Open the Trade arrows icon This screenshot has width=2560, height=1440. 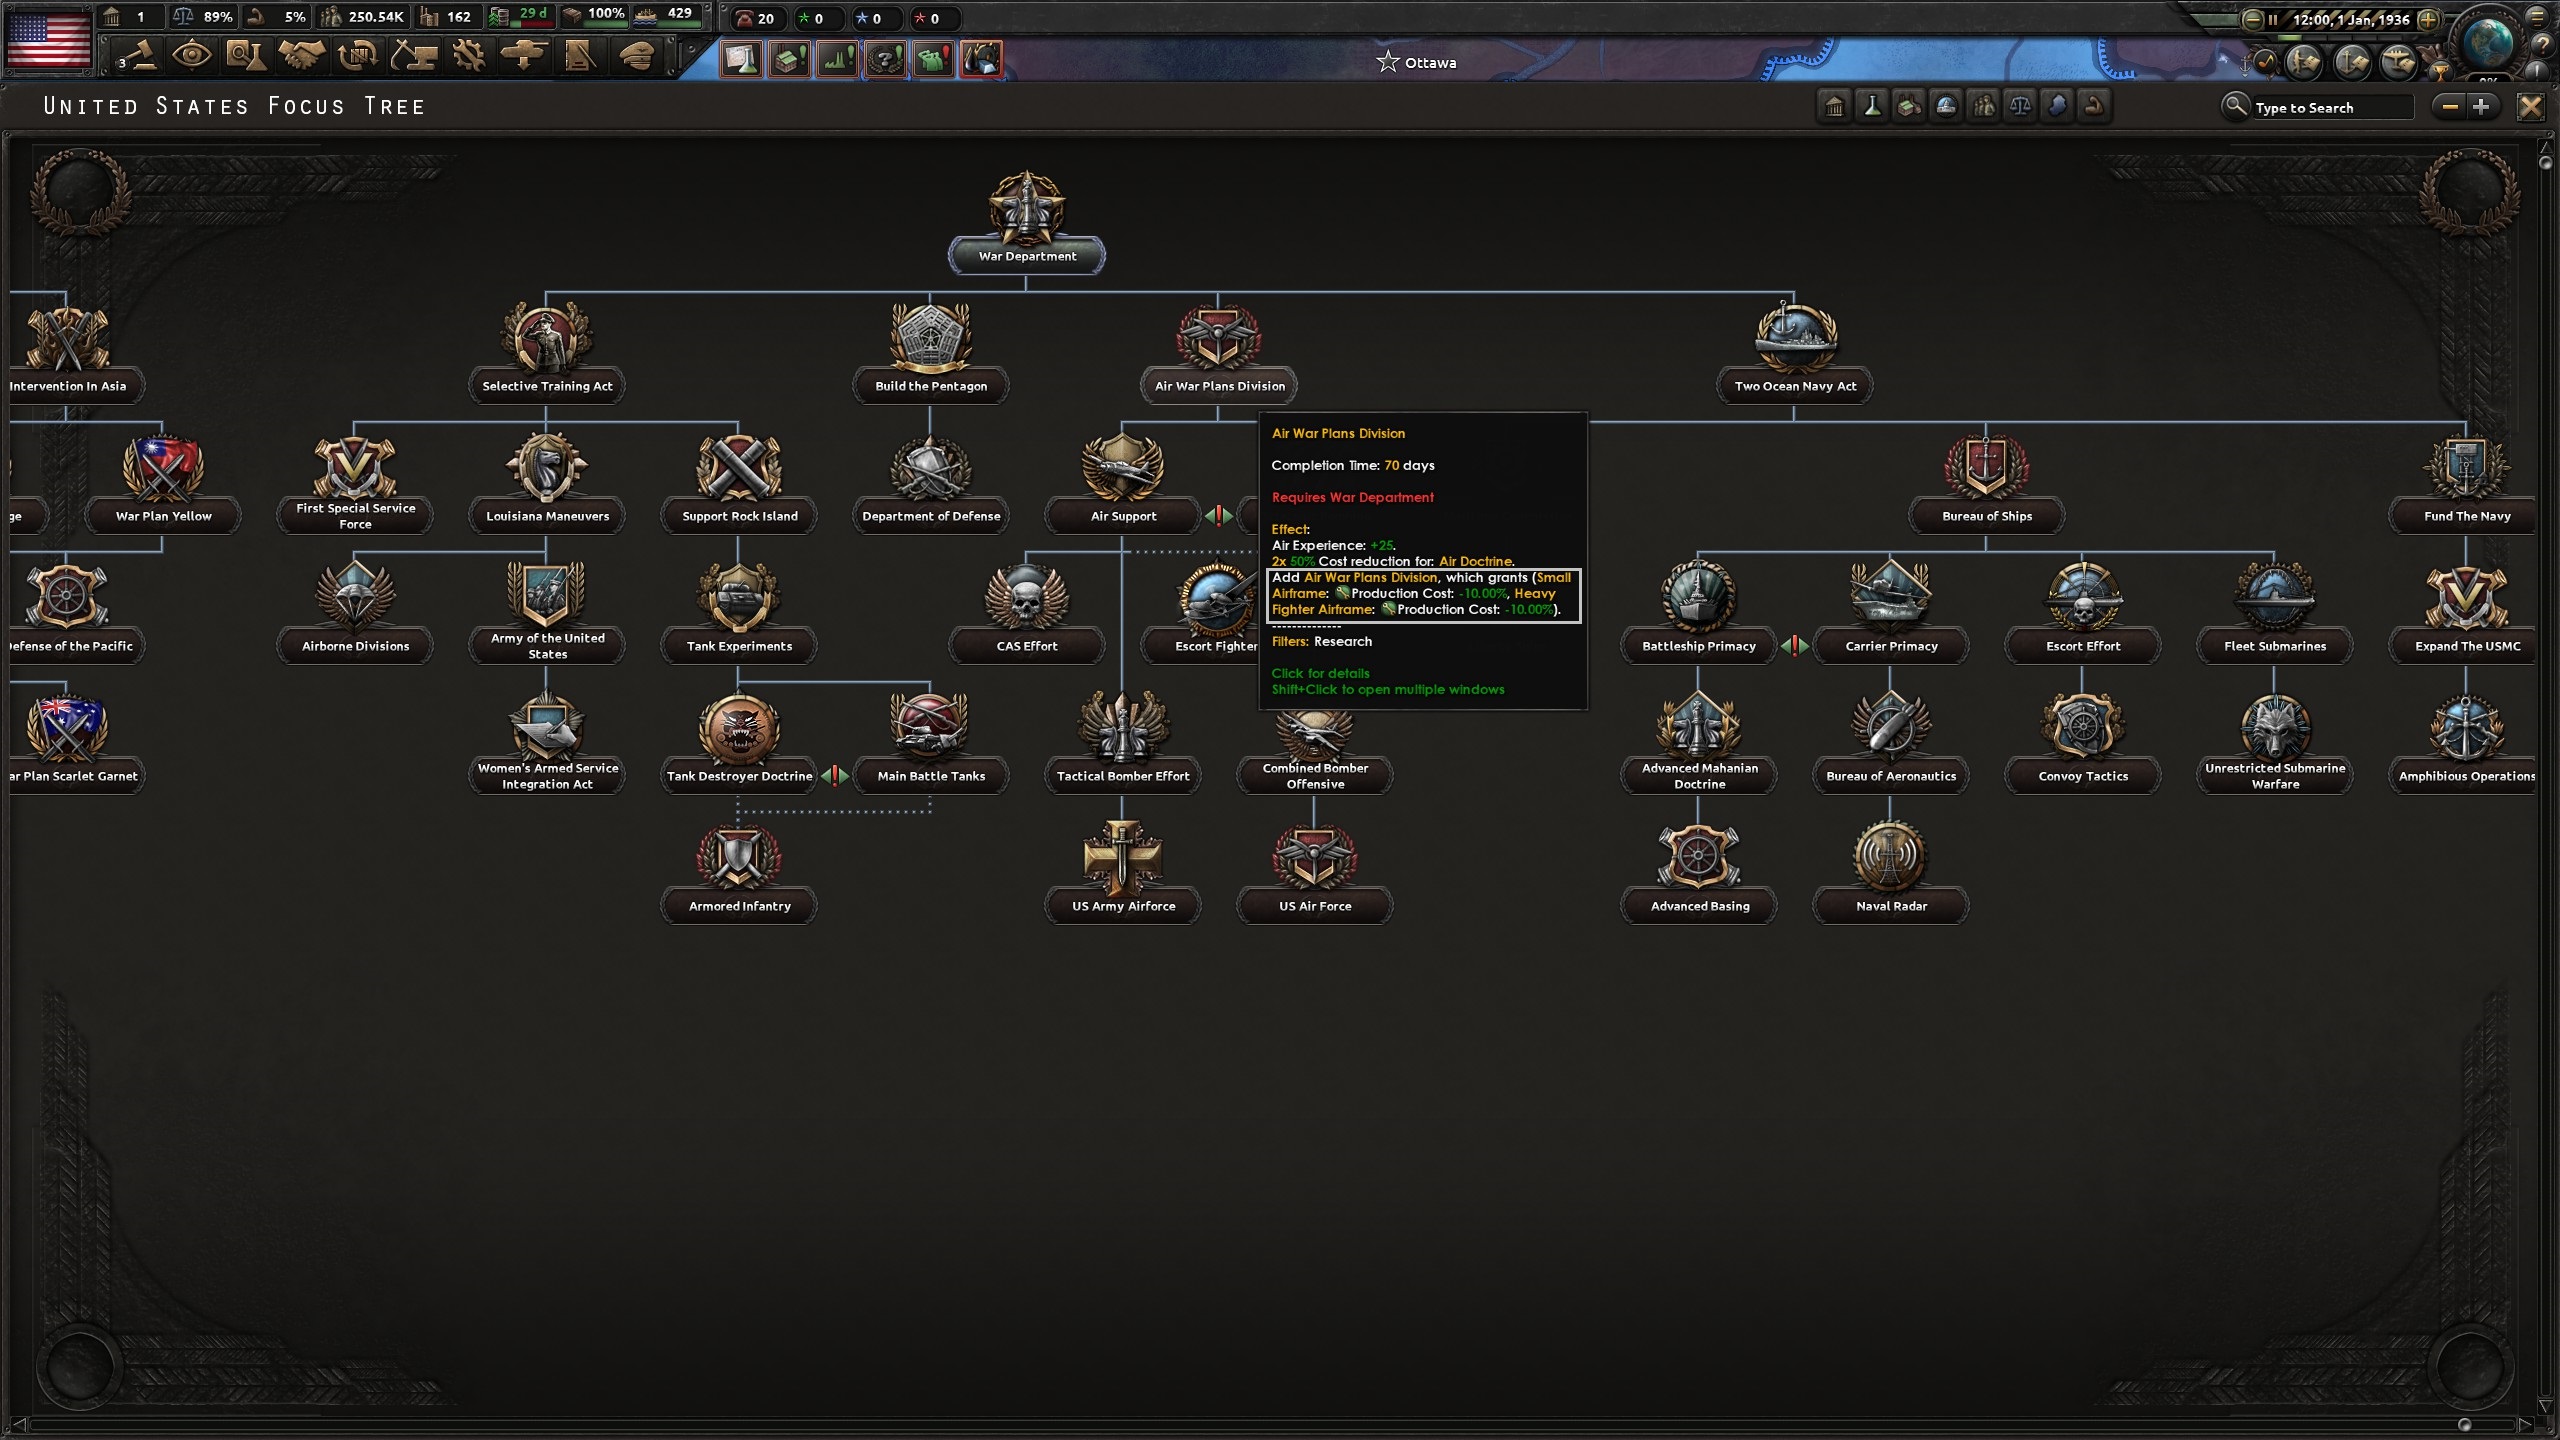(x=356, y=56)
